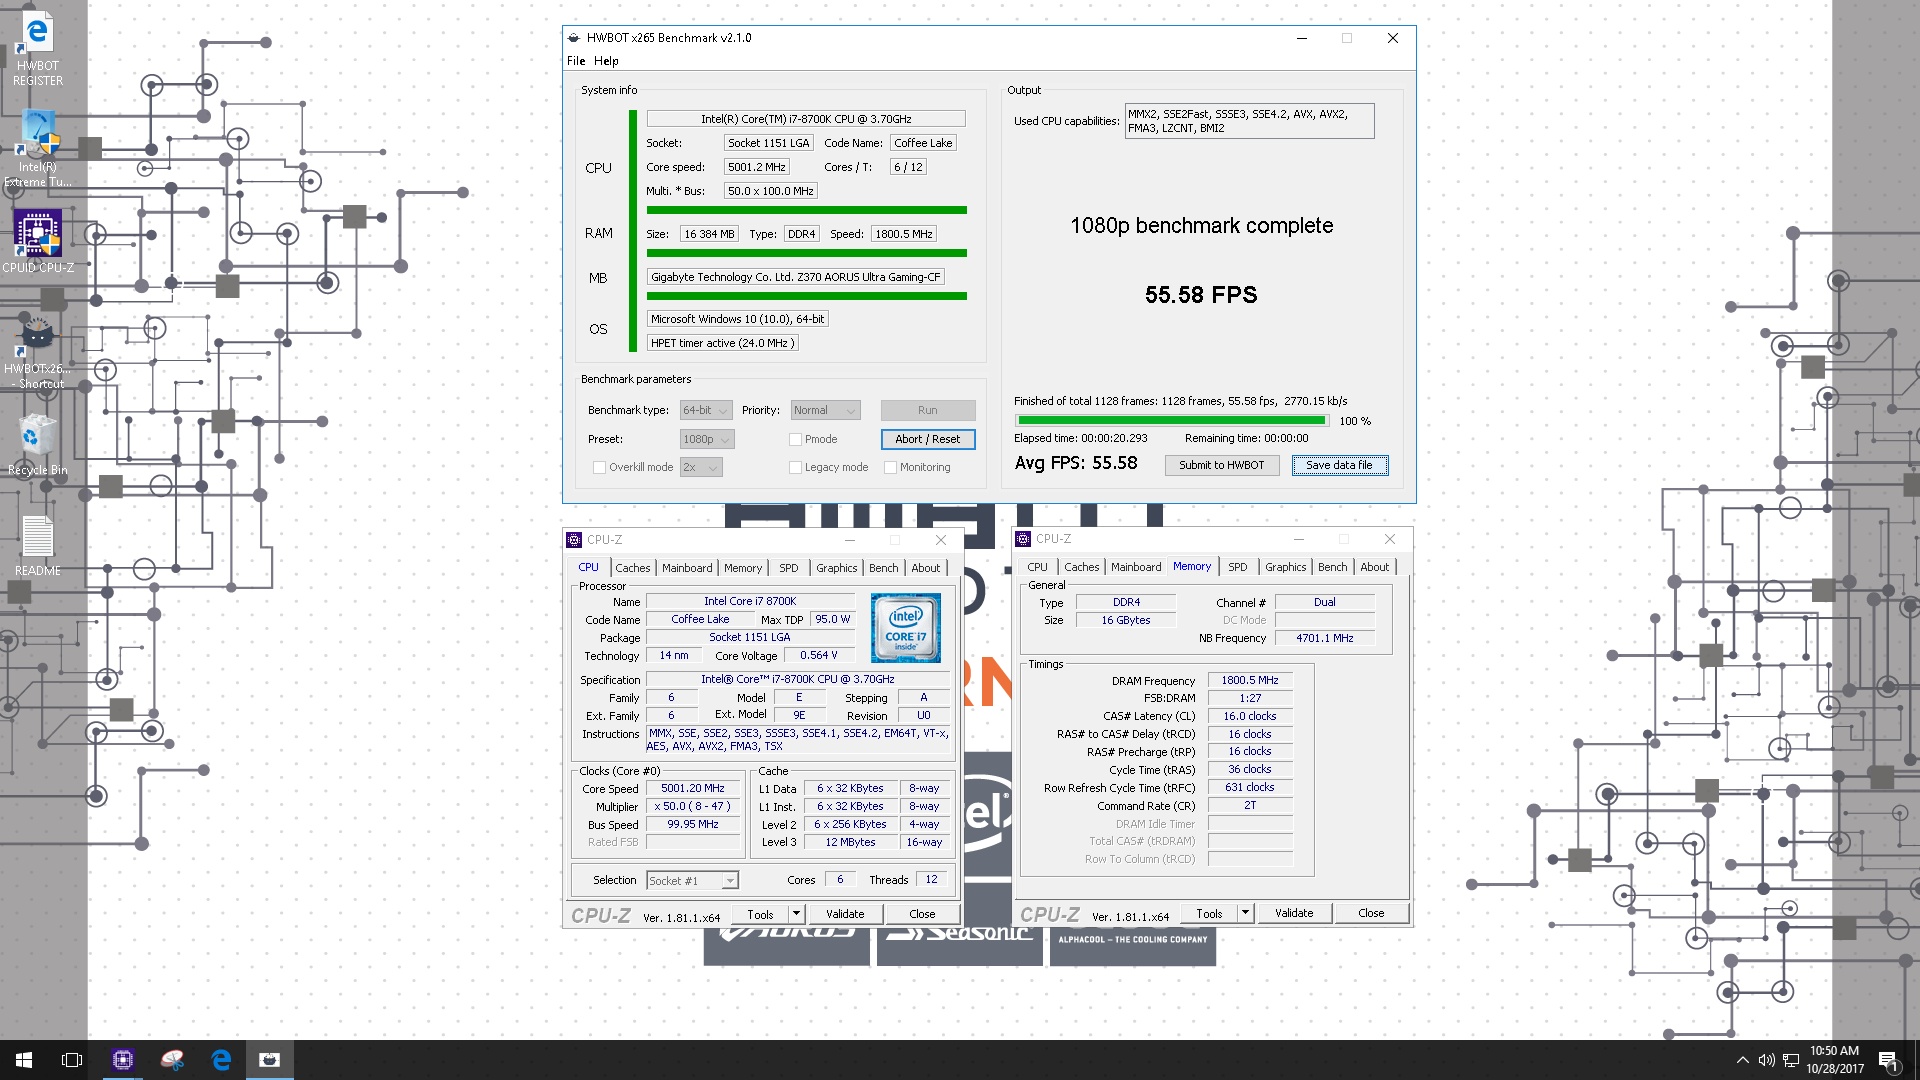Screen dimensions: 1920x1080
Task: Expand Tools dropdown arrow in left CPU-Z
Action: click(796, 914)
